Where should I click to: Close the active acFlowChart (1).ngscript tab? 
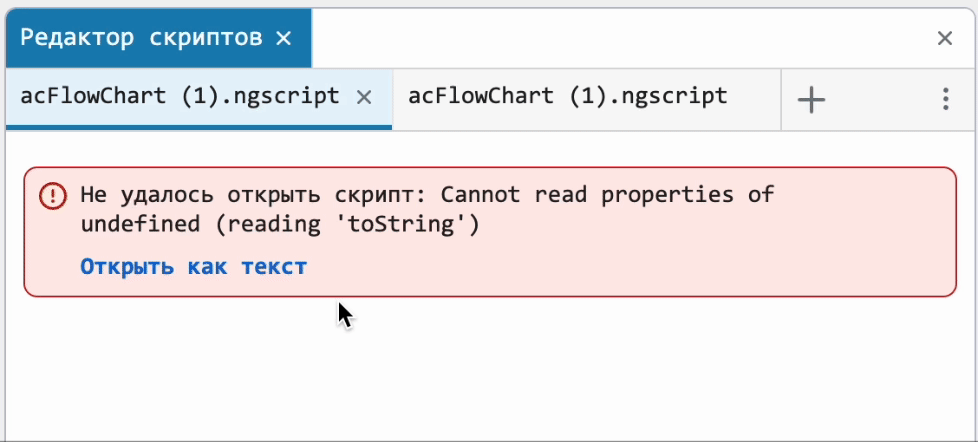[x=364, y=97]
